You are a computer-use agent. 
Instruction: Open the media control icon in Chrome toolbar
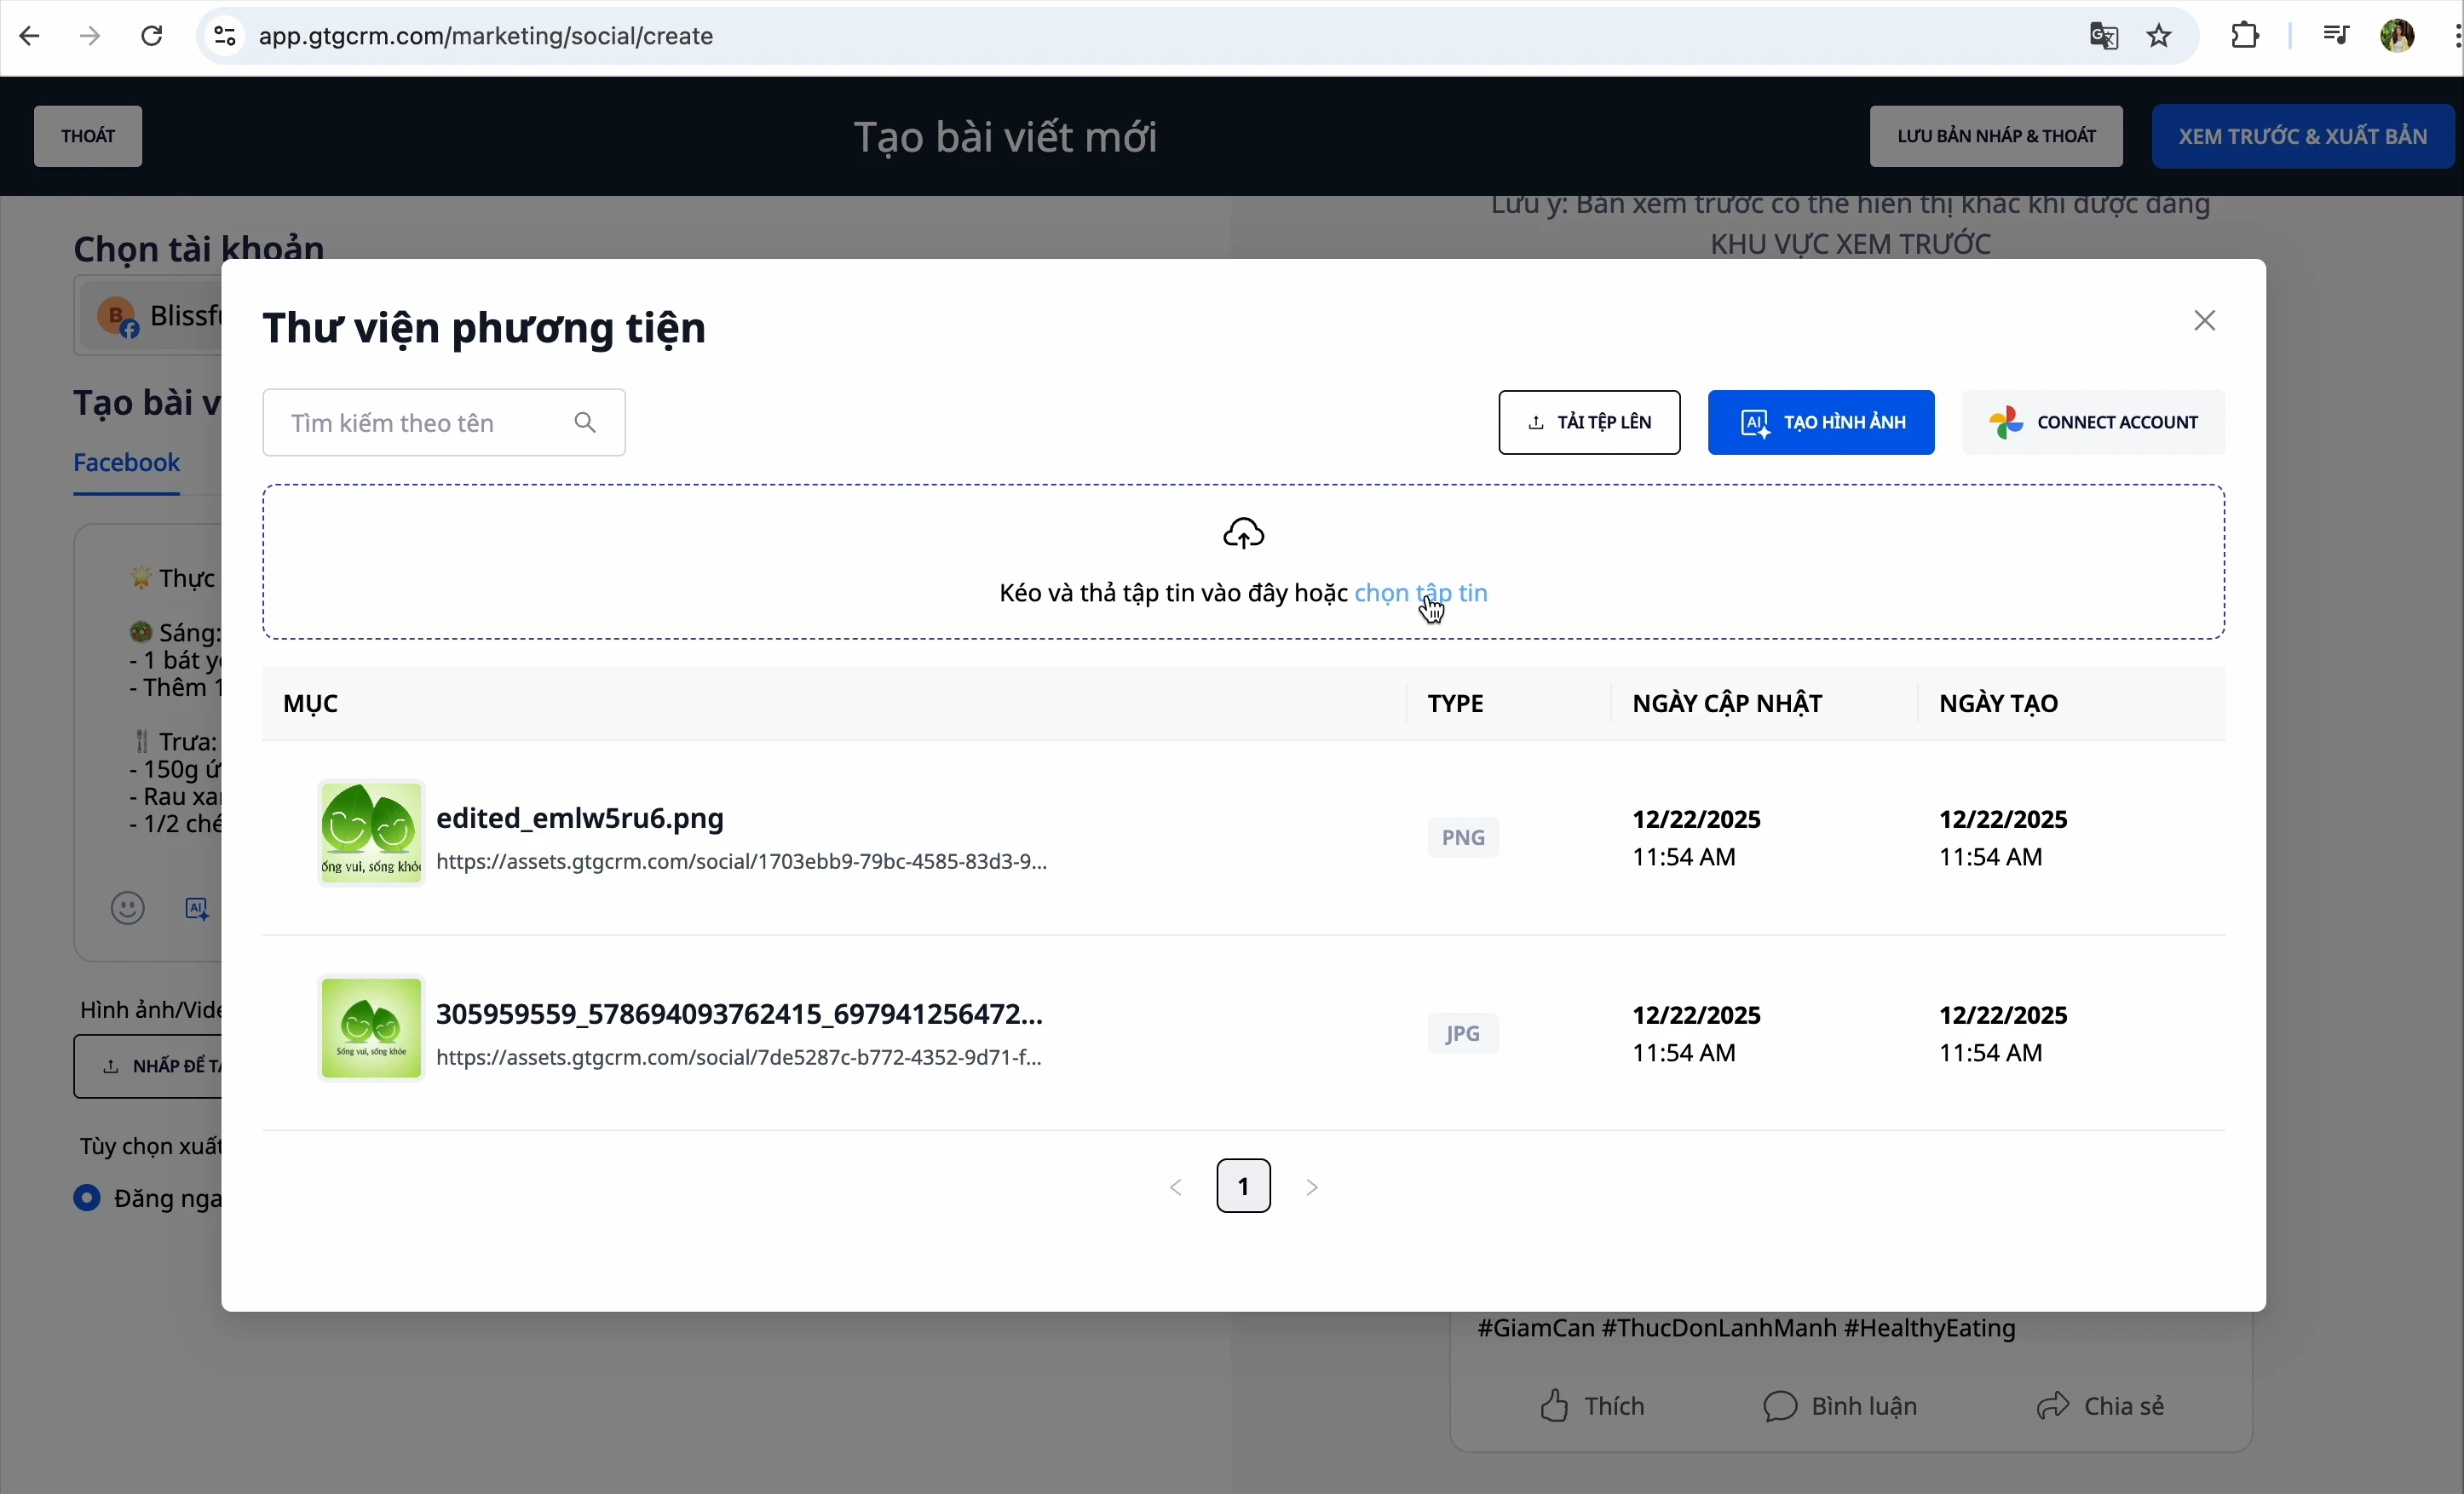coord(2335,37)
